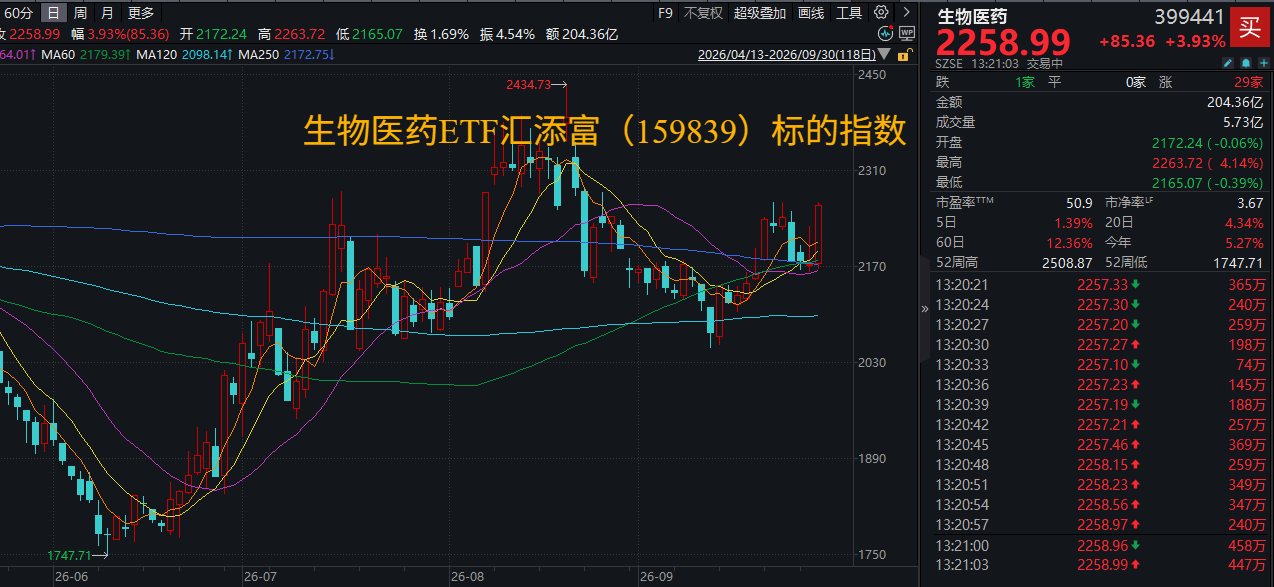Click the F9 toolbar button
This screenshot has width=1274, height=587.
666,13
